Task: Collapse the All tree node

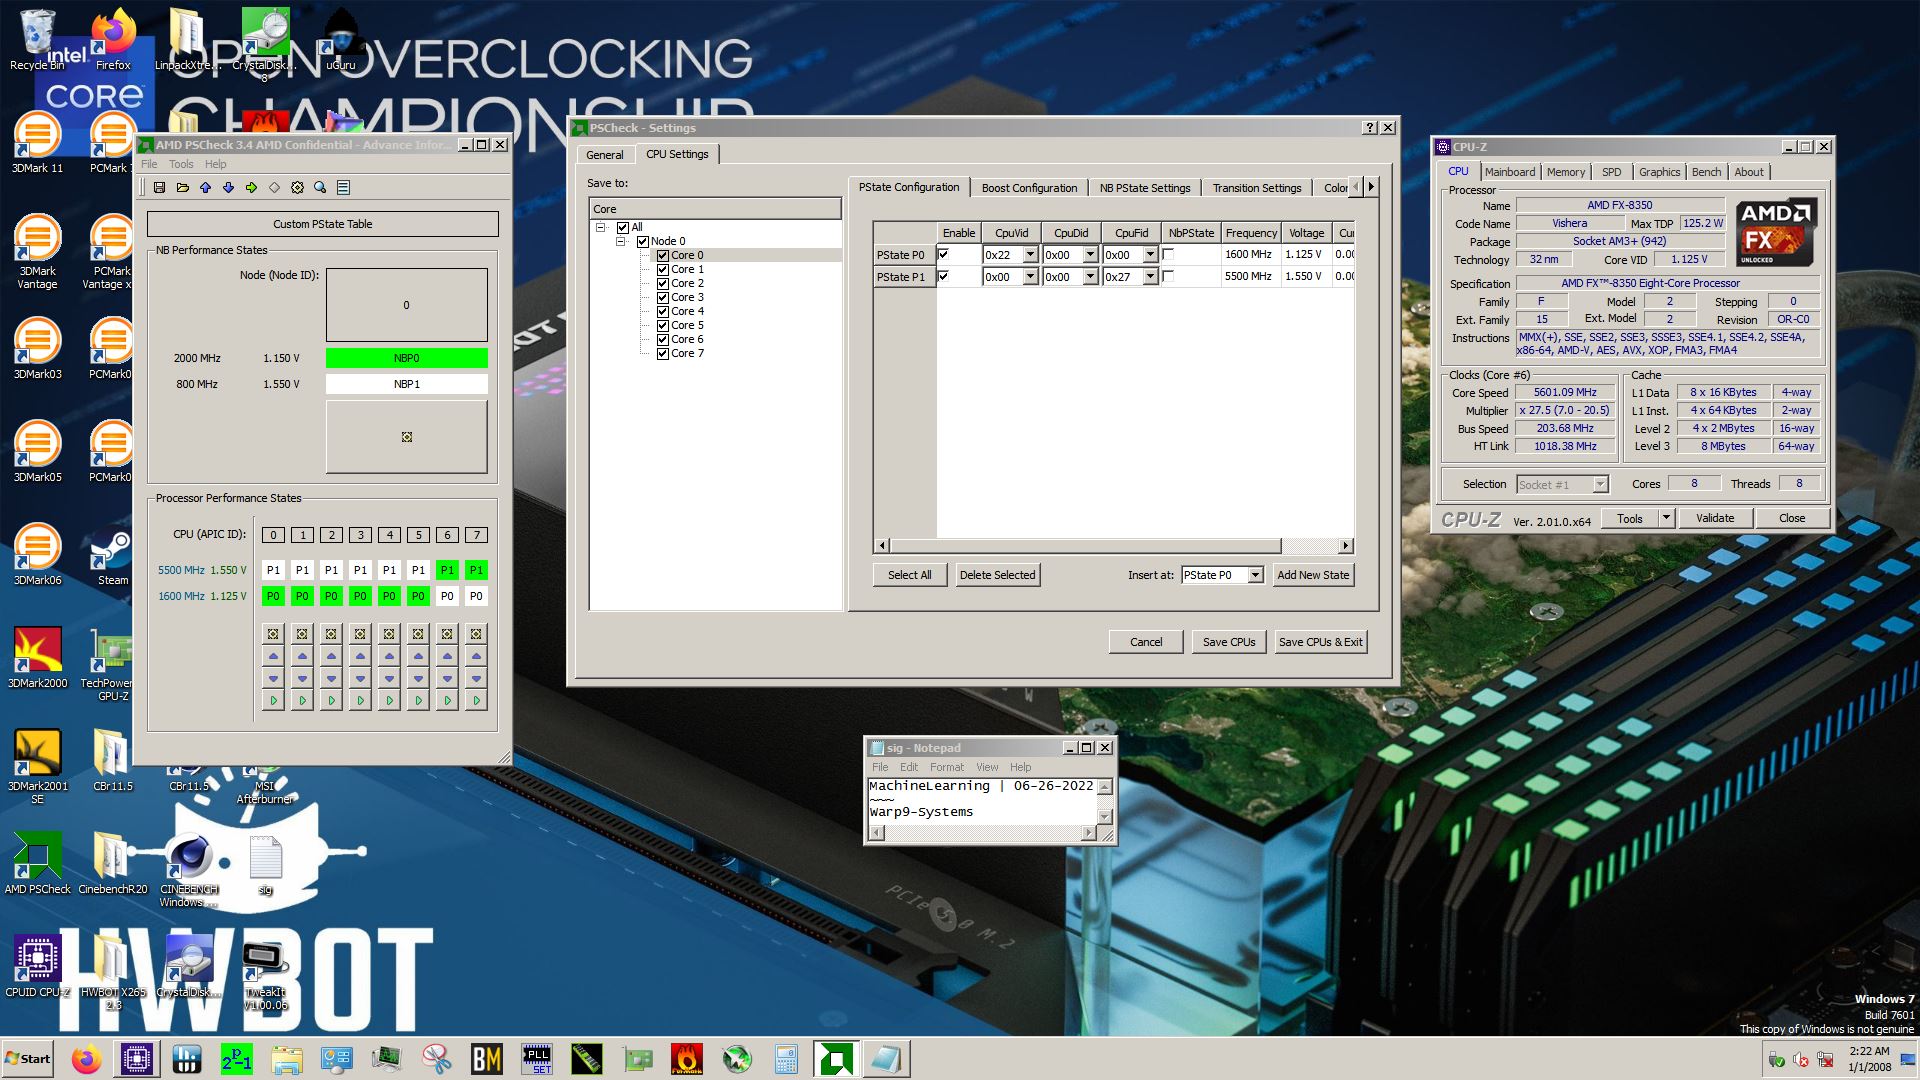Action: 601,227
